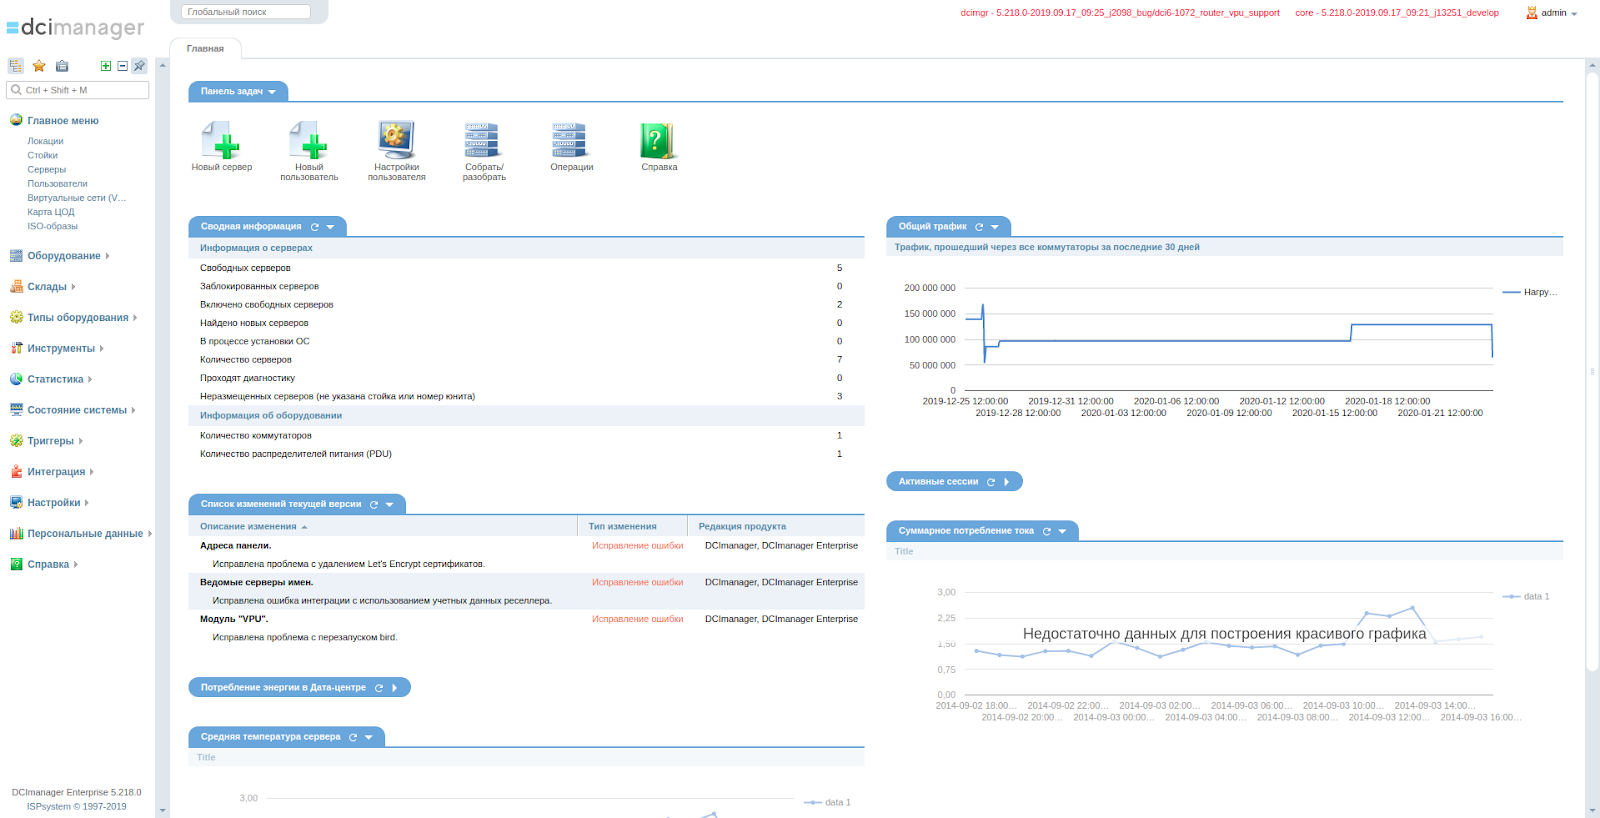
Task: Open the admin user dropdown
Action: 1552,13
